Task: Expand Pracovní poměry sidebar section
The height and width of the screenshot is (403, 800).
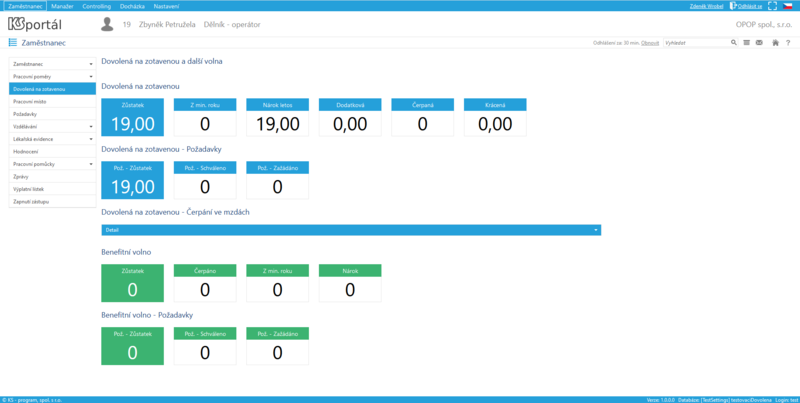Action: coord(53,77)
